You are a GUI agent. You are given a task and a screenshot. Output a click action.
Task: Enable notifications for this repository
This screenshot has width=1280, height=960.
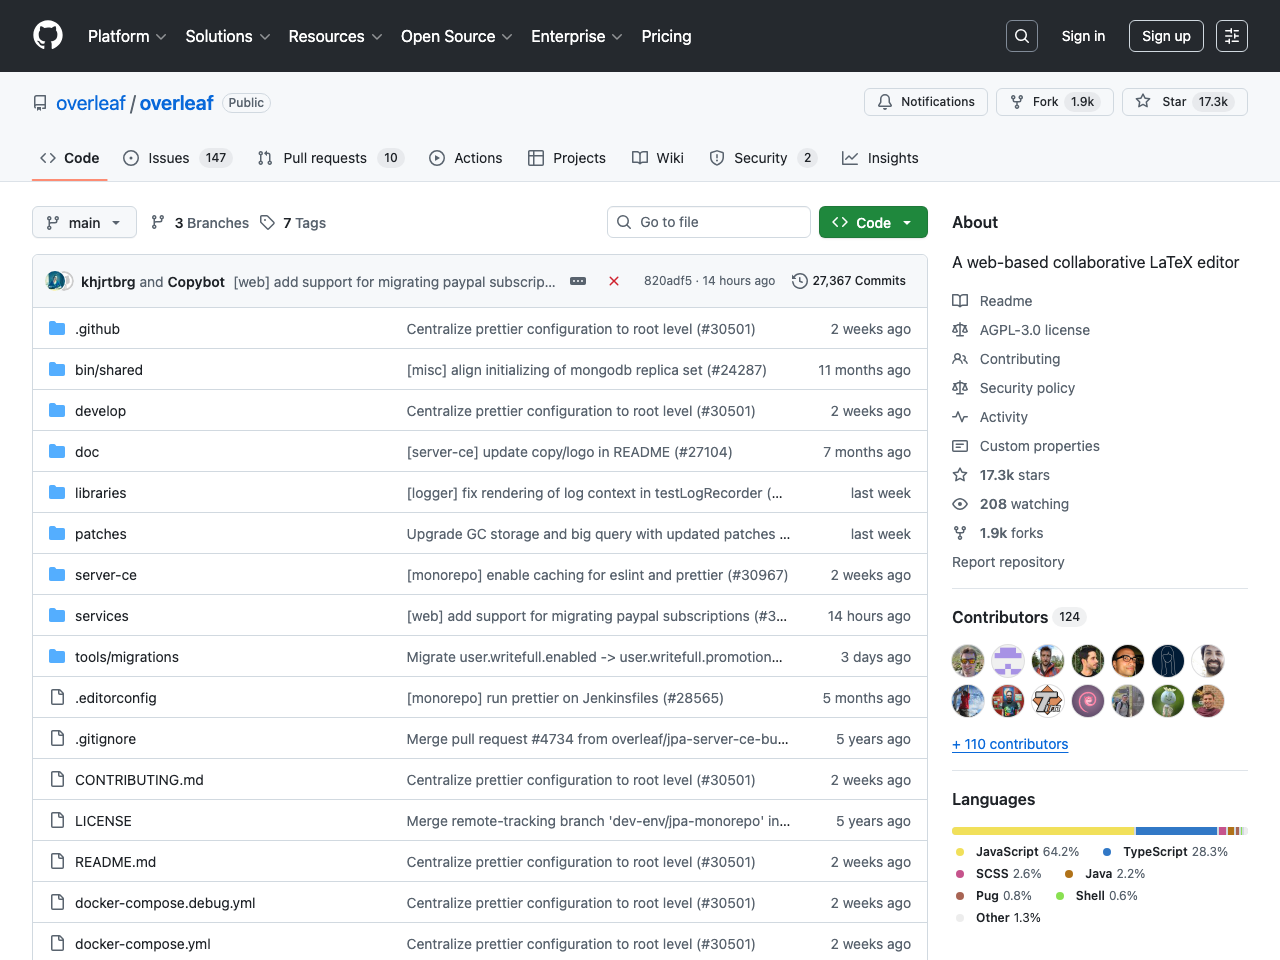click(x=925, y=101)
